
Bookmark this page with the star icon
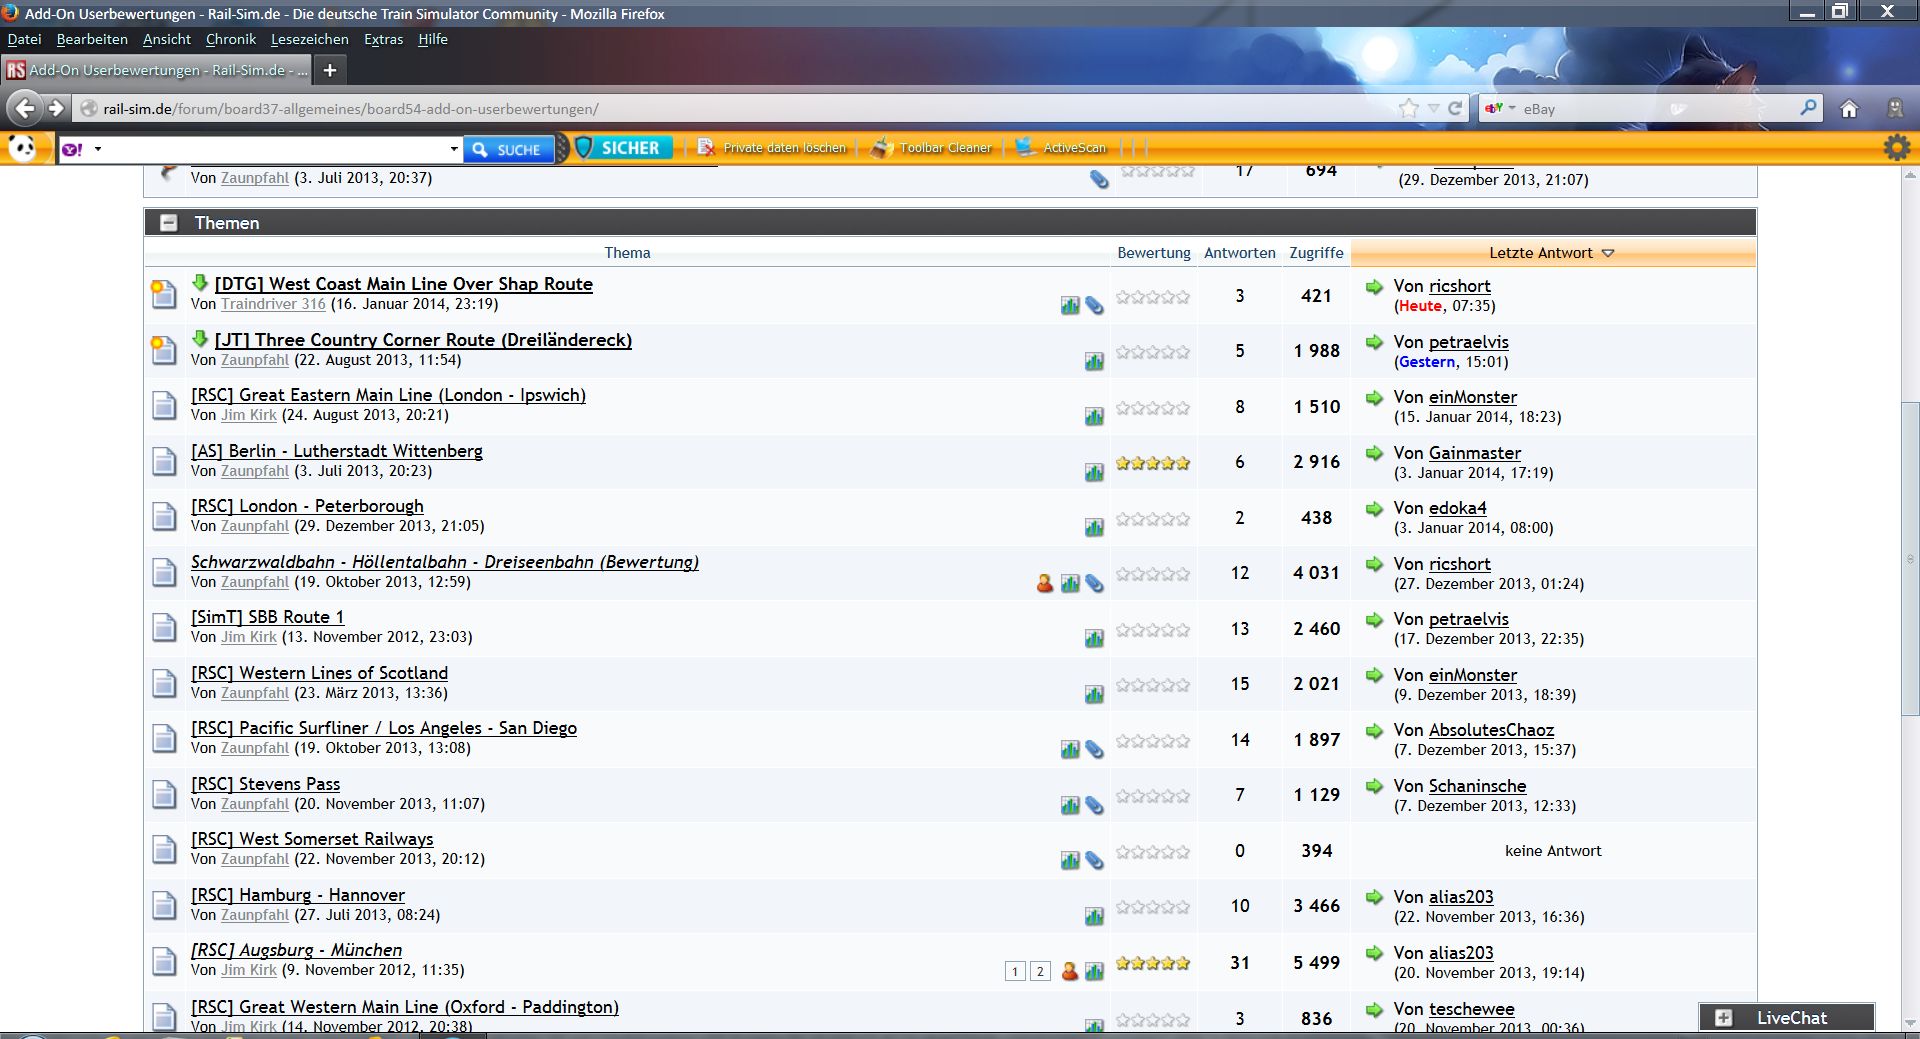[x=1409, y=108]
